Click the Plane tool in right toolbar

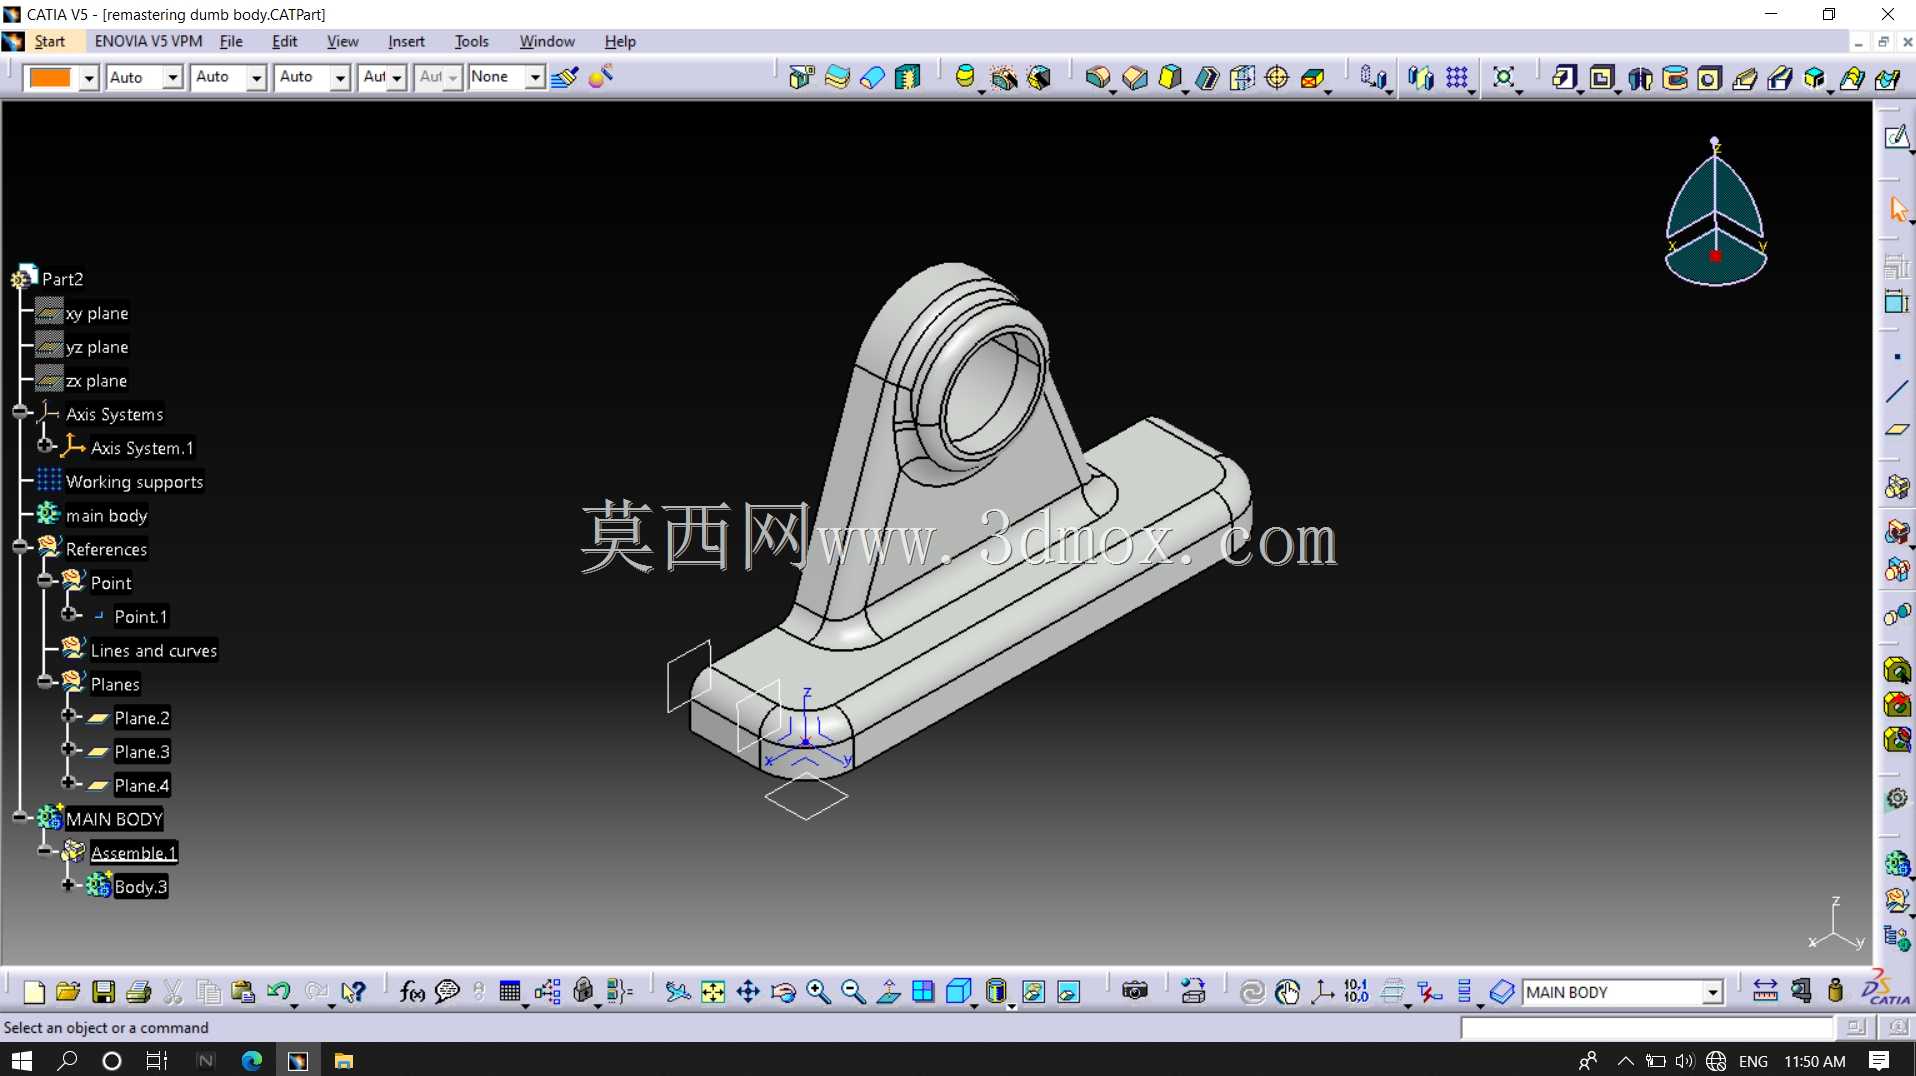[1896, 429]
